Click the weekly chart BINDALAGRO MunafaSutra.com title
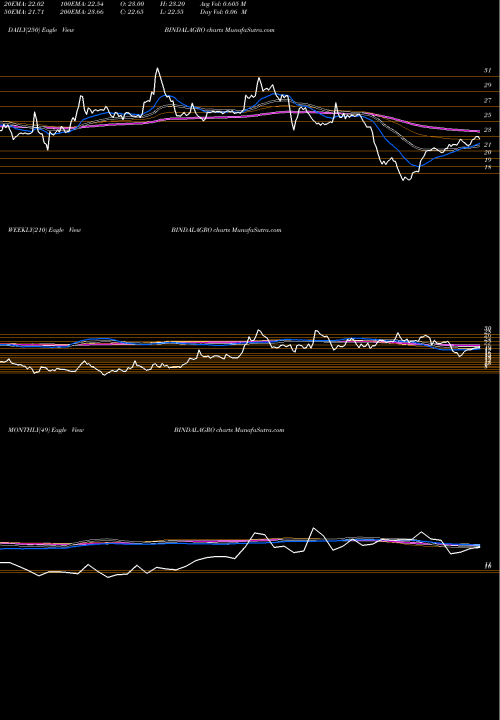 click(226, 230)
